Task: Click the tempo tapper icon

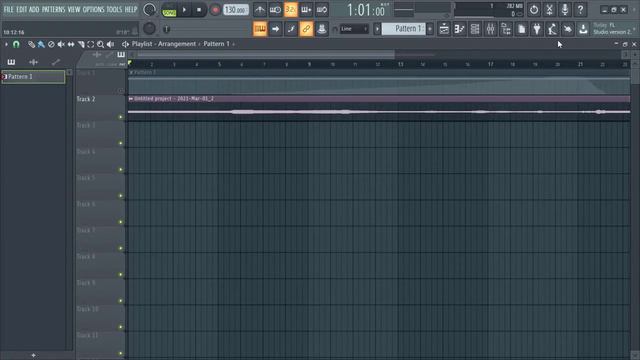Action: point(552,29)
